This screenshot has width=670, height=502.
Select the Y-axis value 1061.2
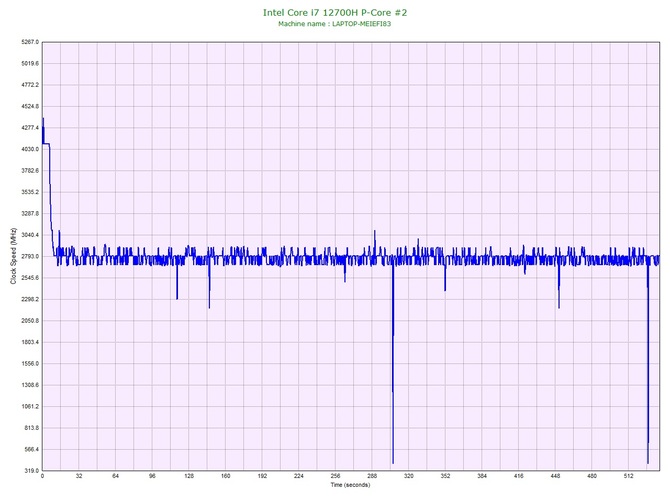click(x=30, y=406)
